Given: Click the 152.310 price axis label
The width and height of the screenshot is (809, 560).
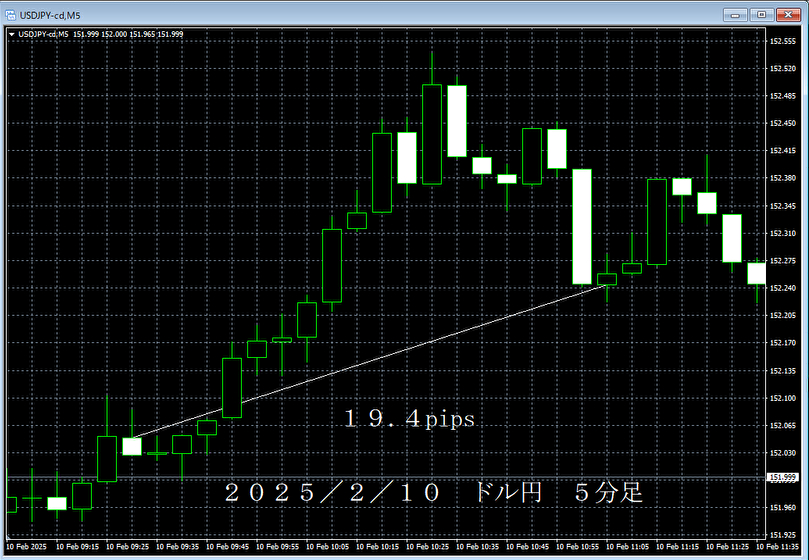Looking at the screenshot, I should click(783, 233).
